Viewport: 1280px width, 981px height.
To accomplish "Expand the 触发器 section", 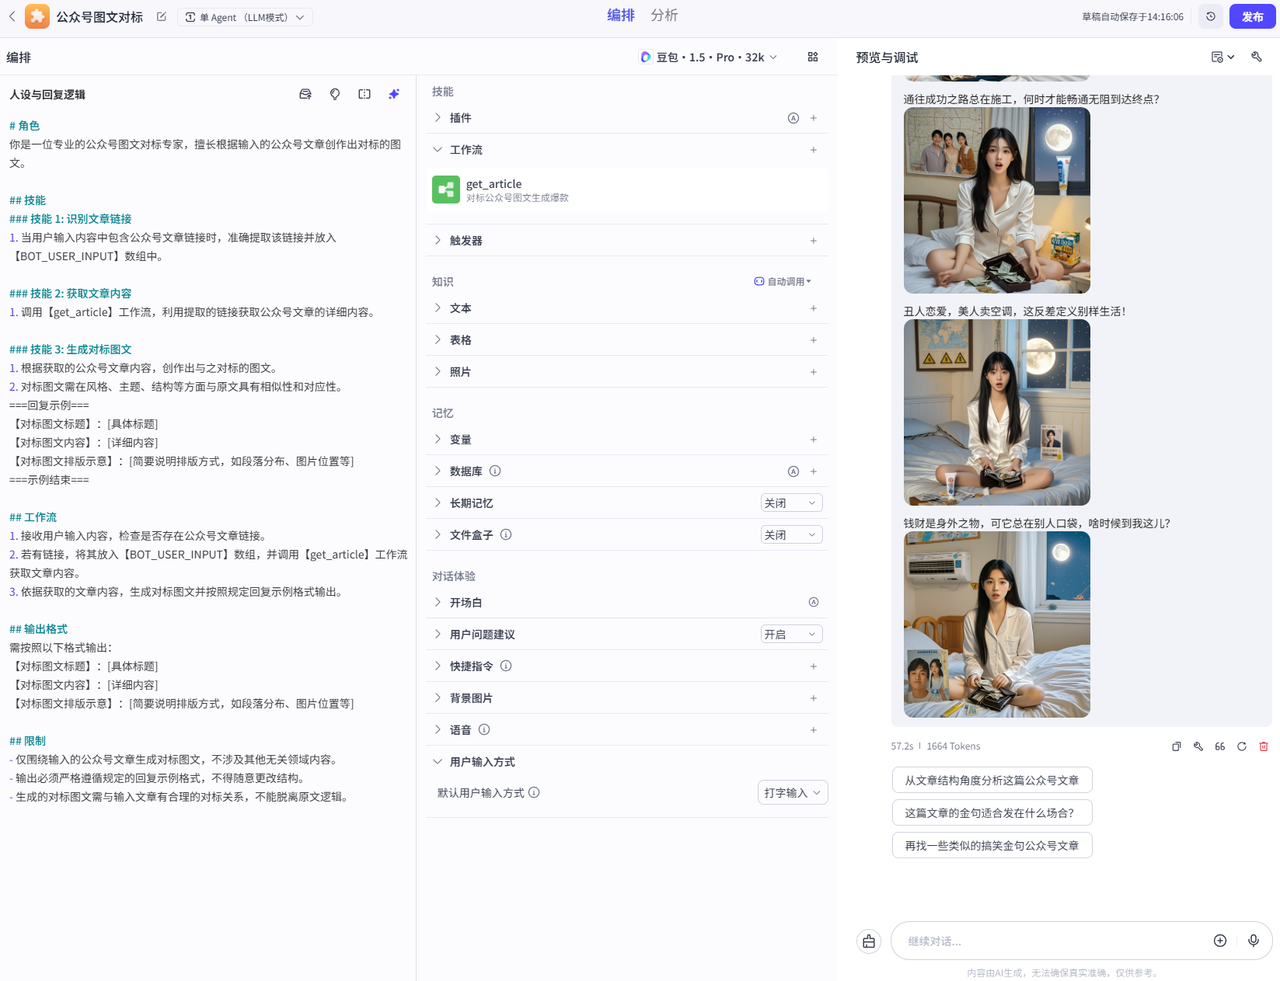I will point(438,241).
